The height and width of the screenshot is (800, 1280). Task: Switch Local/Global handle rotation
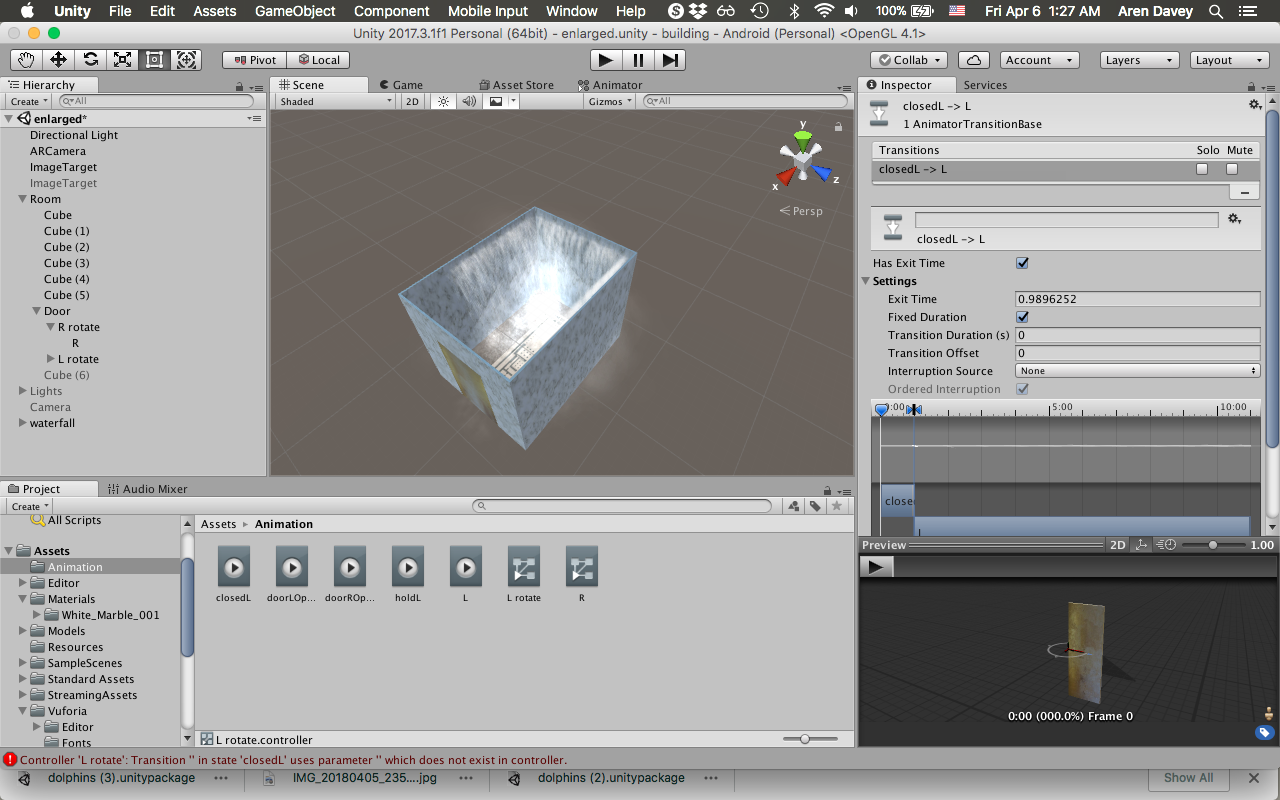318,60
